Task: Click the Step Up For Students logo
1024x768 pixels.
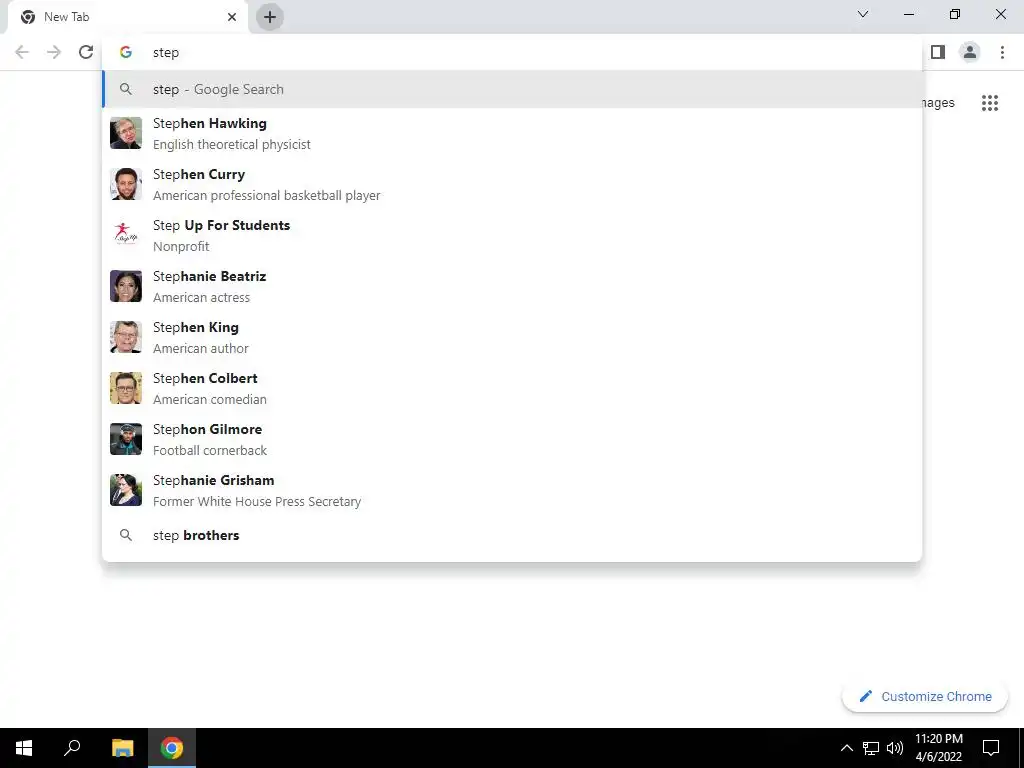Action: tap(126, 235)
